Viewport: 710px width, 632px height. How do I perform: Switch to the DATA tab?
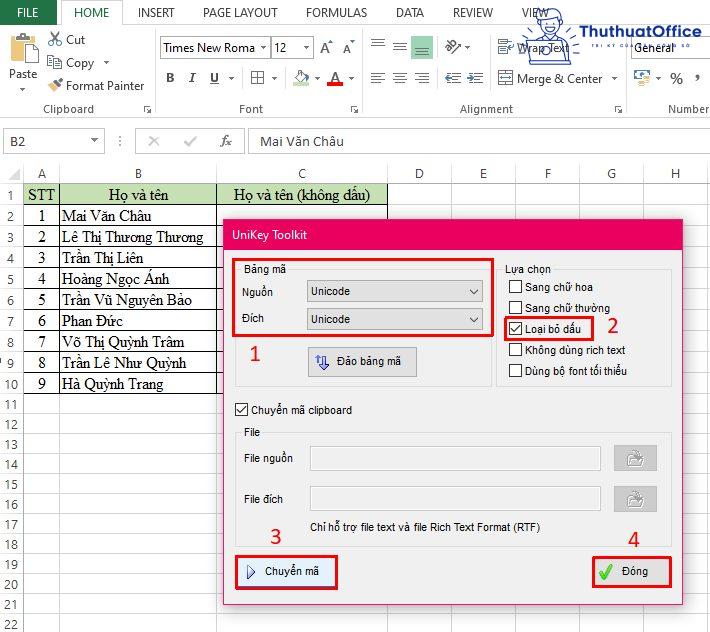(x=410, y=13)
